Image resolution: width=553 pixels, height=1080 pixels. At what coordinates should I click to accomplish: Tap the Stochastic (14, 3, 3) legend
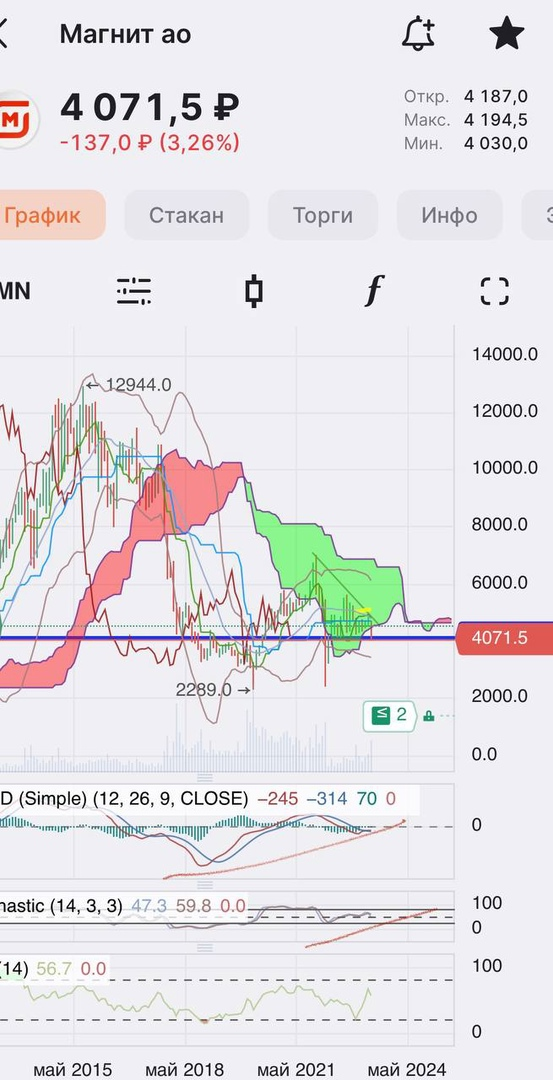click(x=124, y=906)
